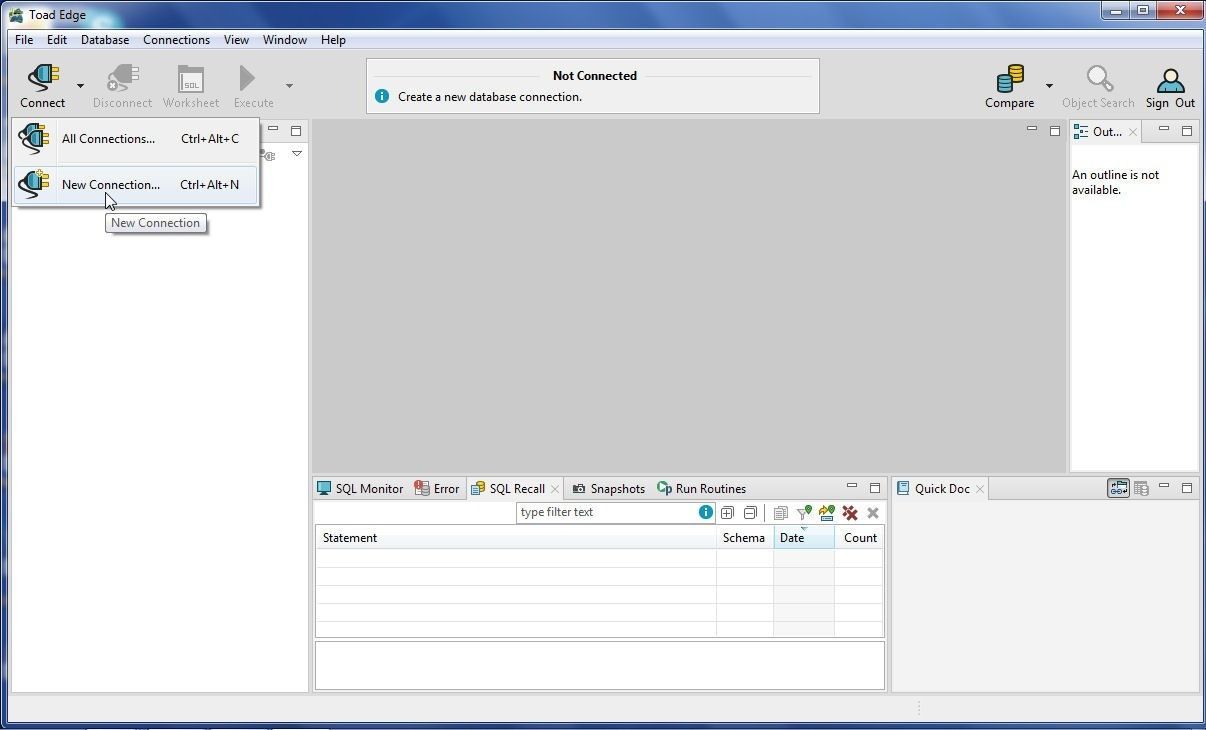This screenshot has height=730, width=1206.
Task: Switch to the Error tab
Action: coord(437,489)
